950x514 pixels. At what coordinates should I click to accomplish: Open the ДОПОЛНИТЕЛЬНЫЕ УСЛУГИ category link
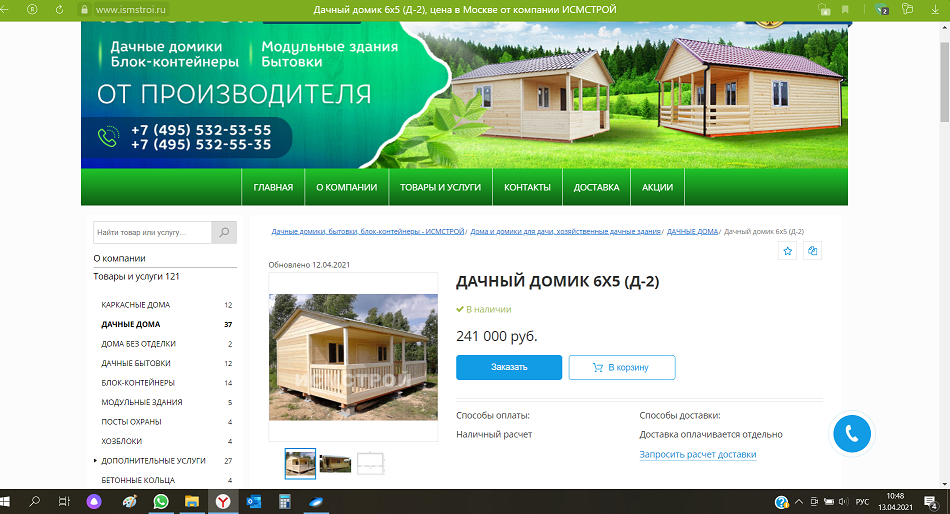pos(153,461)
